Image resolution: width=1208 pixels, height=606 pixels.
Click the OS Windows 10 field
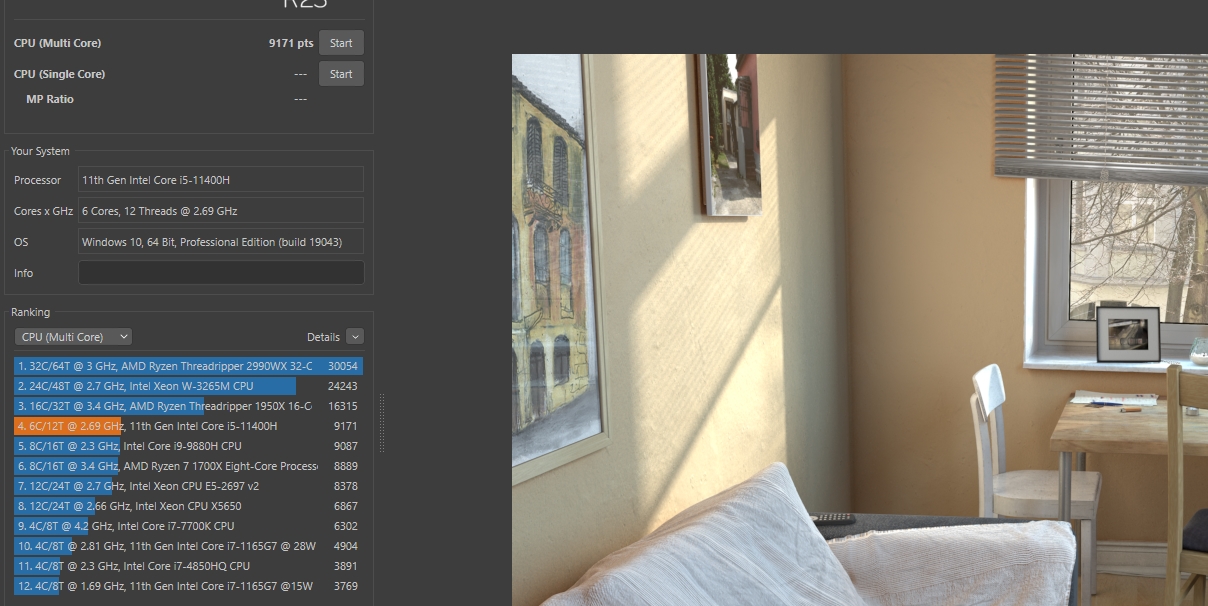[221, 242]
